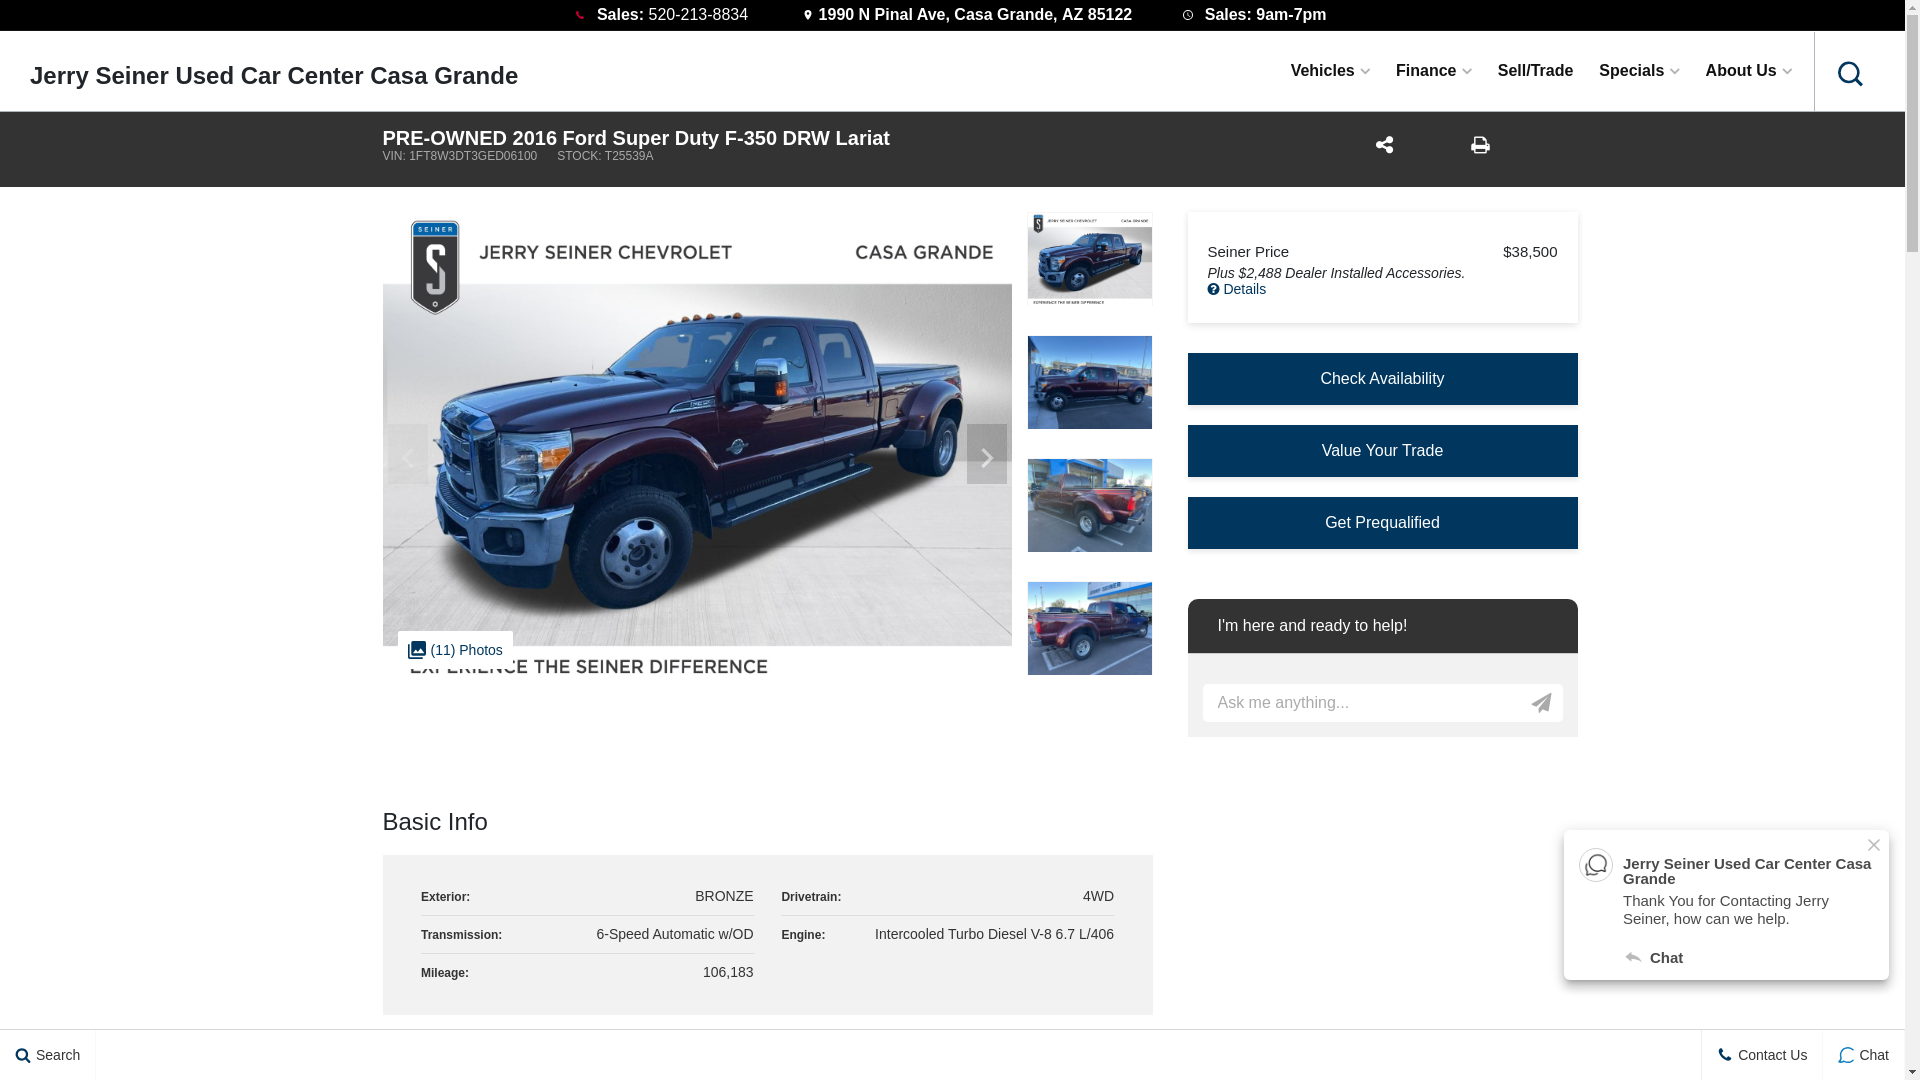
Task: Select the fourth truck thumbnail
Action: coord(1089,628)
